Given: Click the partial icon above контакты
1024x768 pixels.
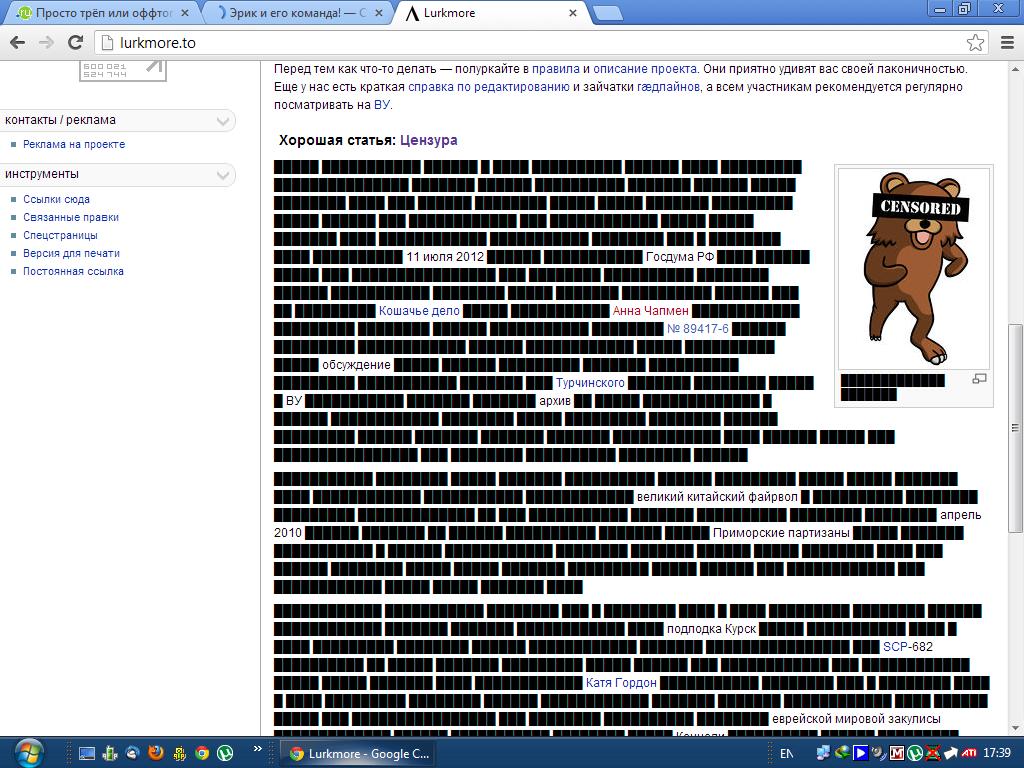Looking at the screenshot, I should (123, 71).
